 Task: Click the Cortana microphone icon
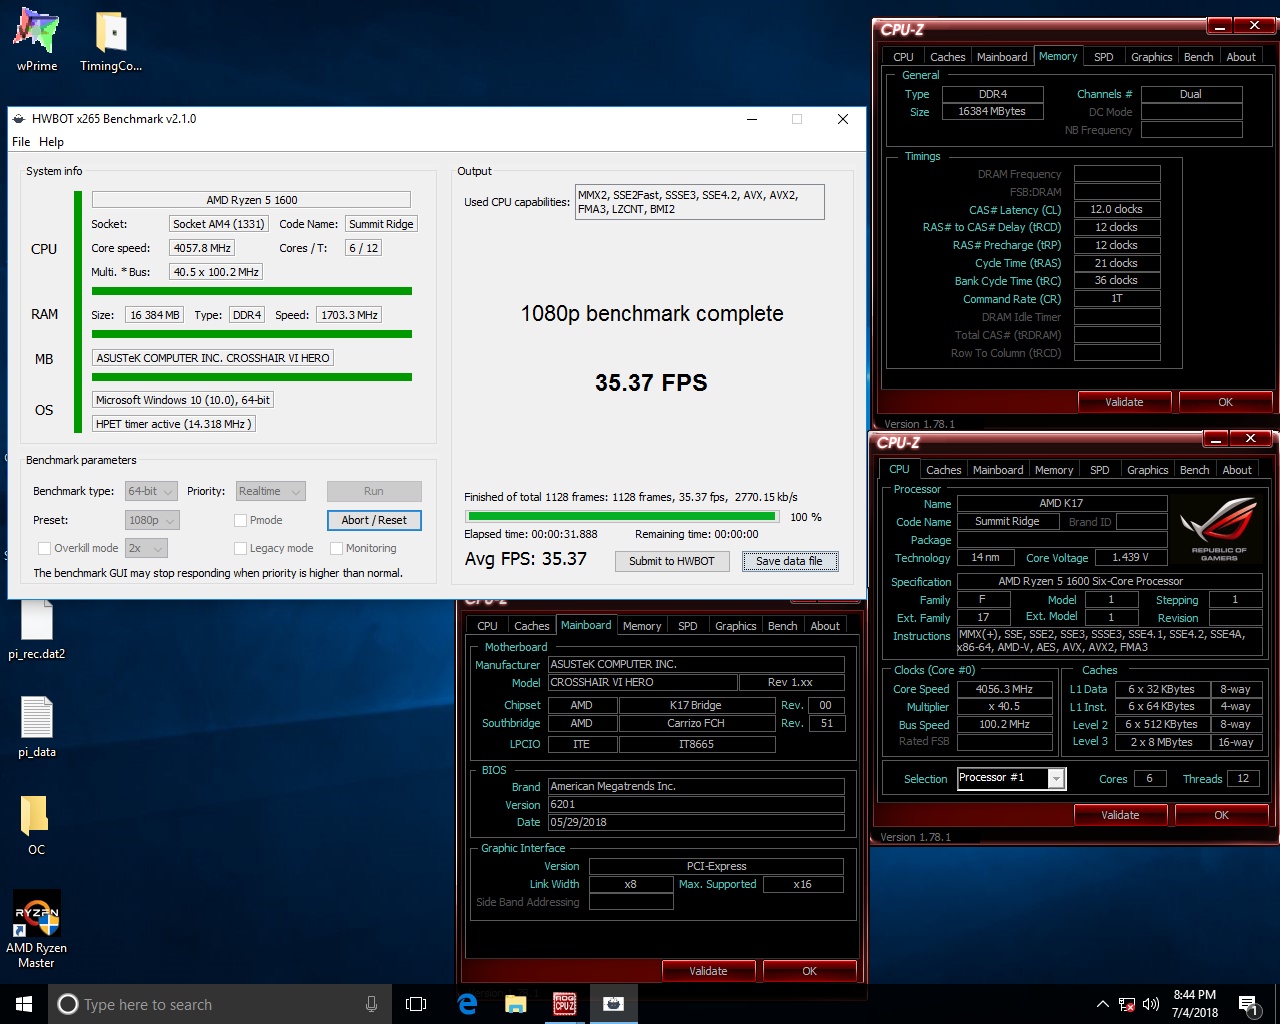pos(371,1004)
